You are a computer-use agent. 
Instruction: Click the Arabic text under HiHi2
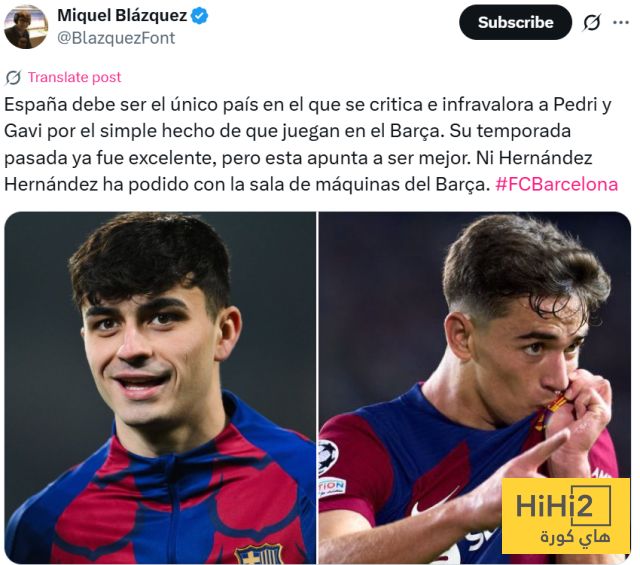coord(576,536)
